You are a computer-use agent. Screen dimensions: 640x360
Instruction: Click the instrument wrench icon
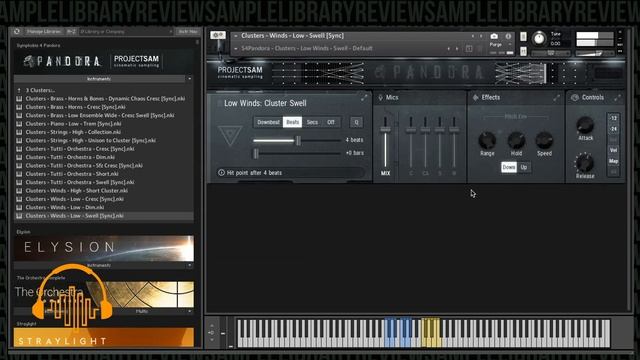click(218, 36)
